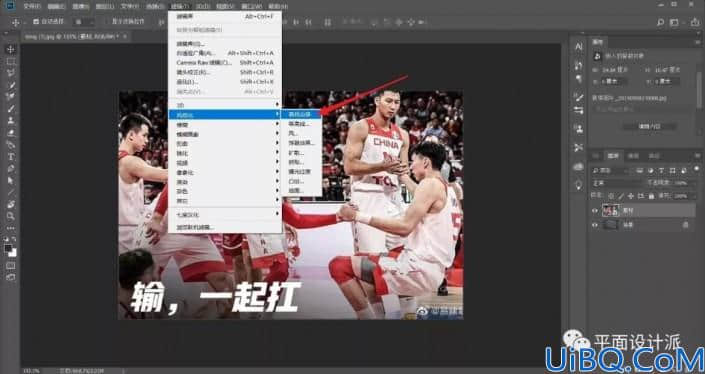
Task: Choose 查找边缘 (Find Edges) in the Stylize submenu
Action: pyautogui.click(x=302, y=114)
